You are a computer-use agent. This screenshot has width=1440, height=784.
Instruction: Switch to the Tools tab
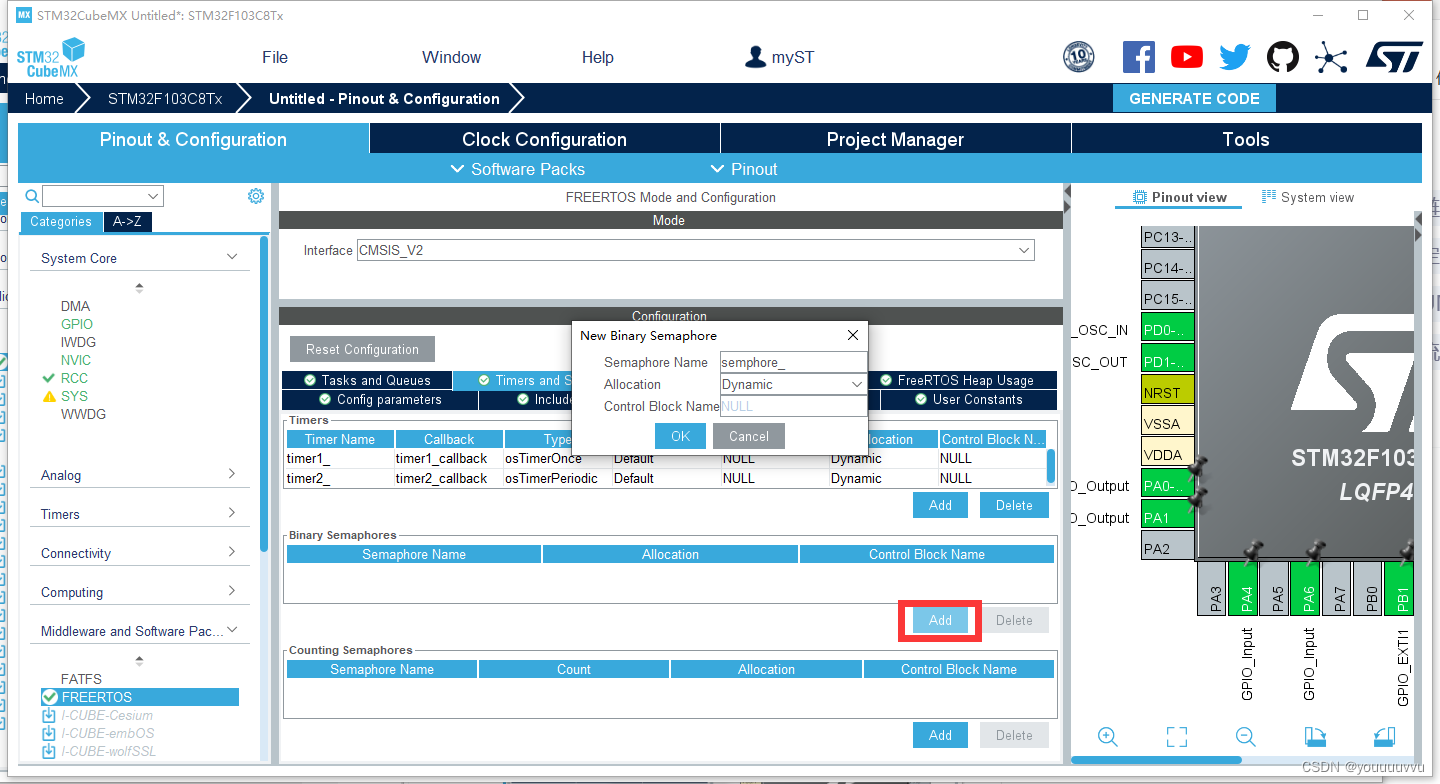click(x=1246, y=139)
